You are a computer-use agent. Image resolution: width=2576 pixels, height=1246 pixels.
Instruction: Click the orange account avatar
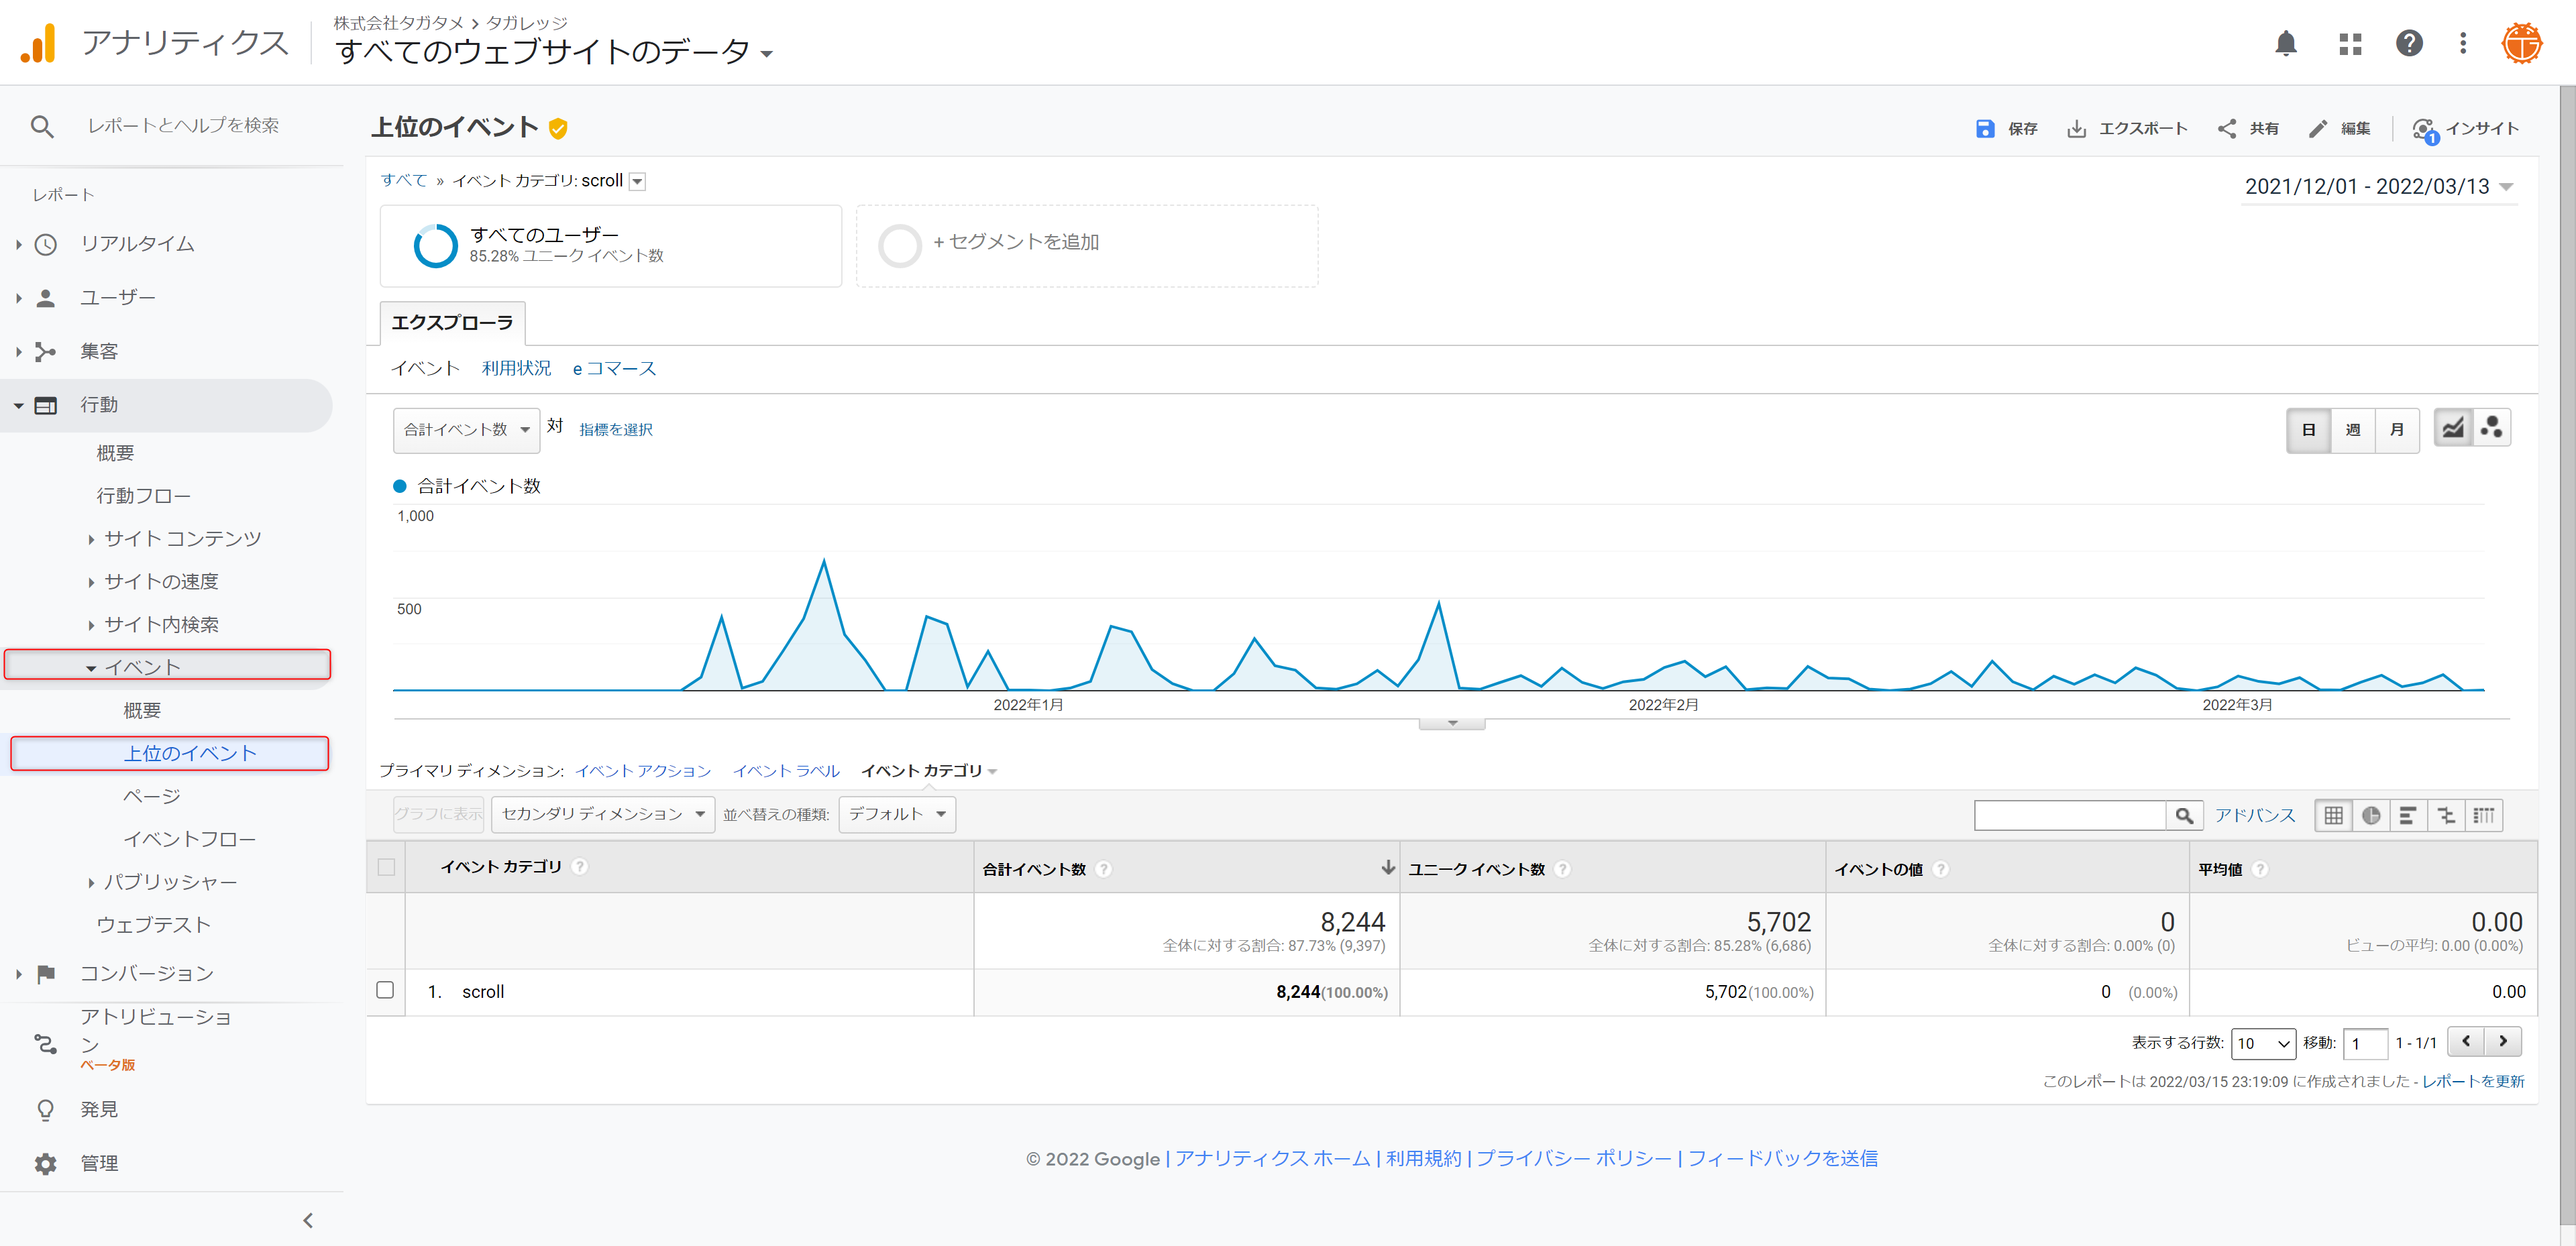click(2521, 43)
